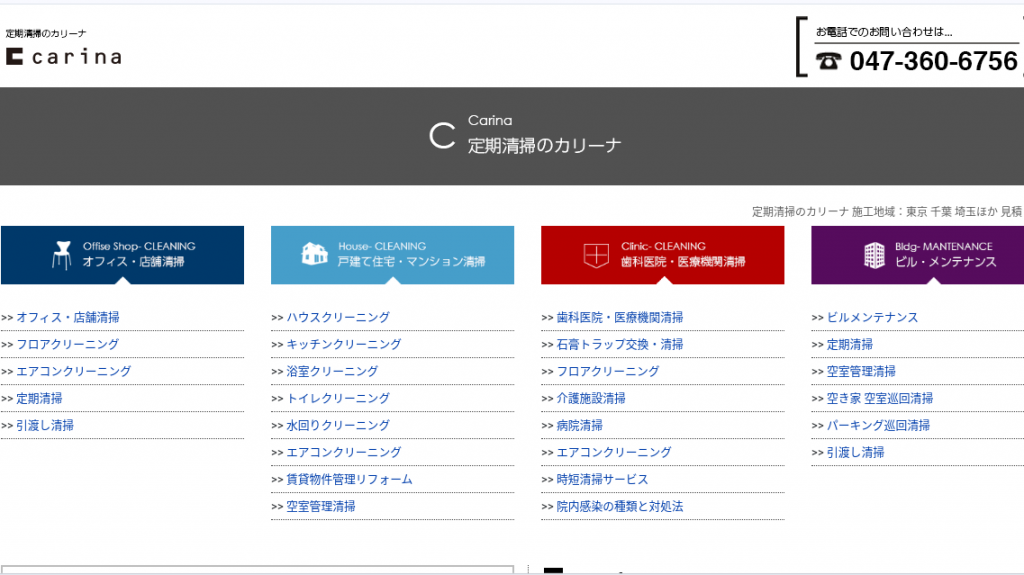Screen dimensions: 1024x575
Task: Click the 定期清掃のカリーナ banner title
Action: point(545,145)
